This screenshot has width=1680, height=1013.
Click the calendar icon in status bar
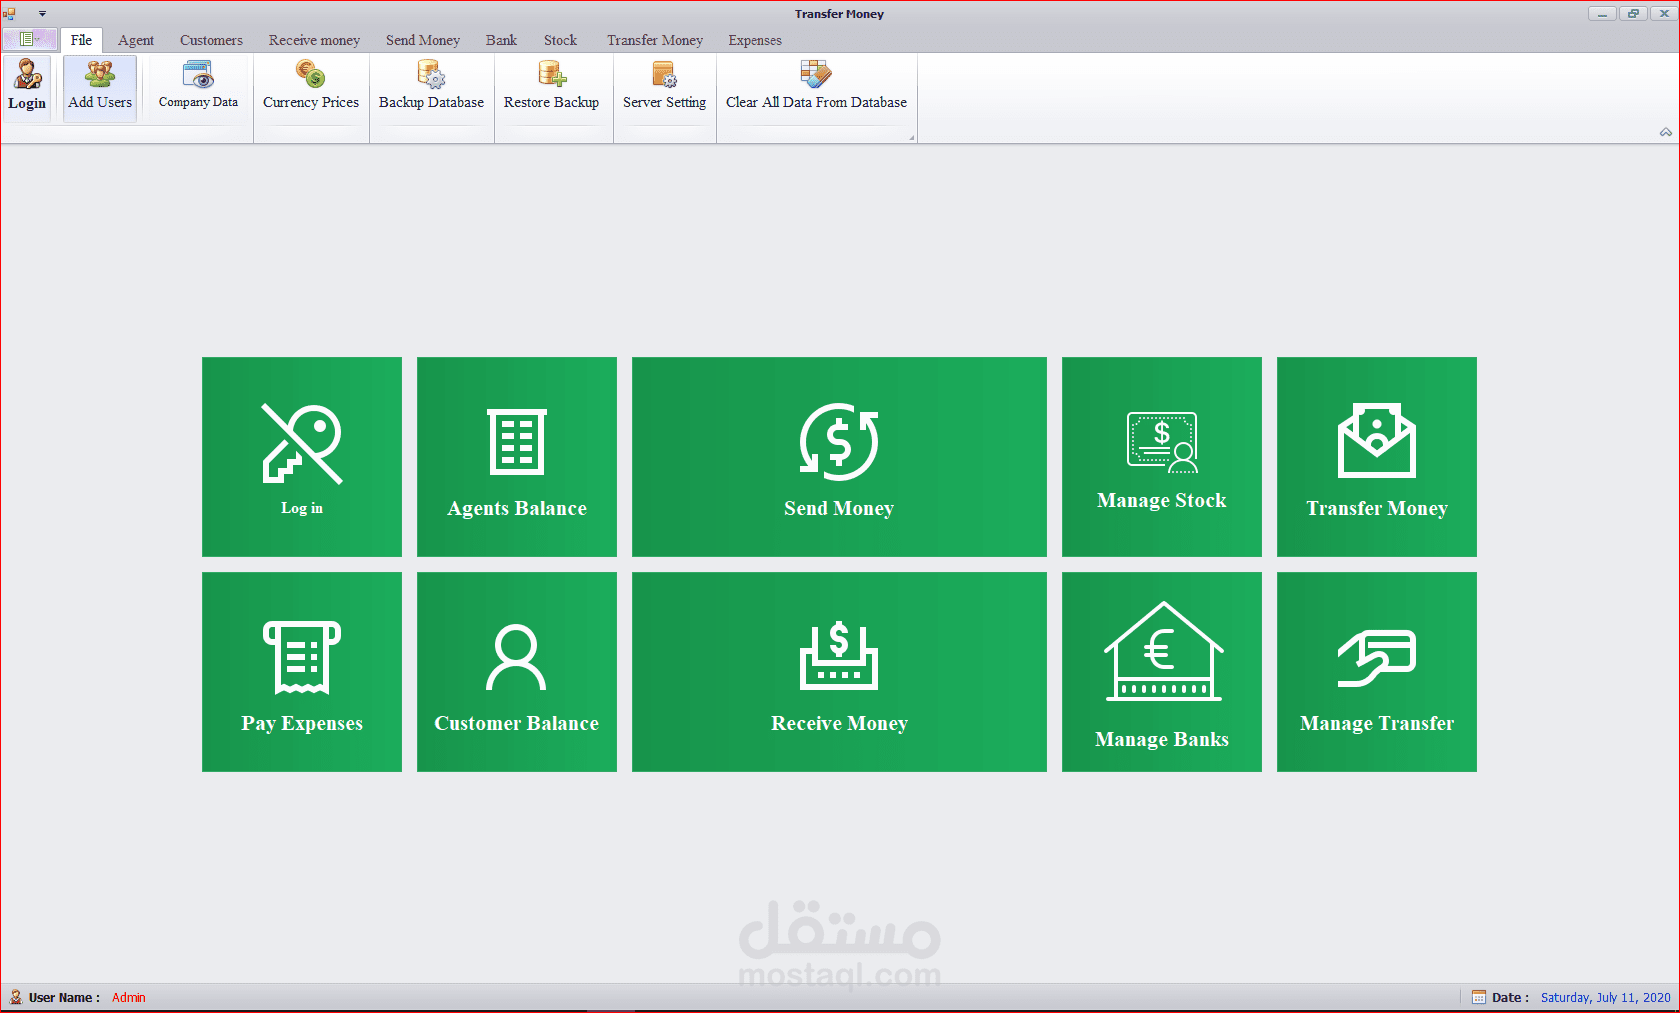[1479, 997]
